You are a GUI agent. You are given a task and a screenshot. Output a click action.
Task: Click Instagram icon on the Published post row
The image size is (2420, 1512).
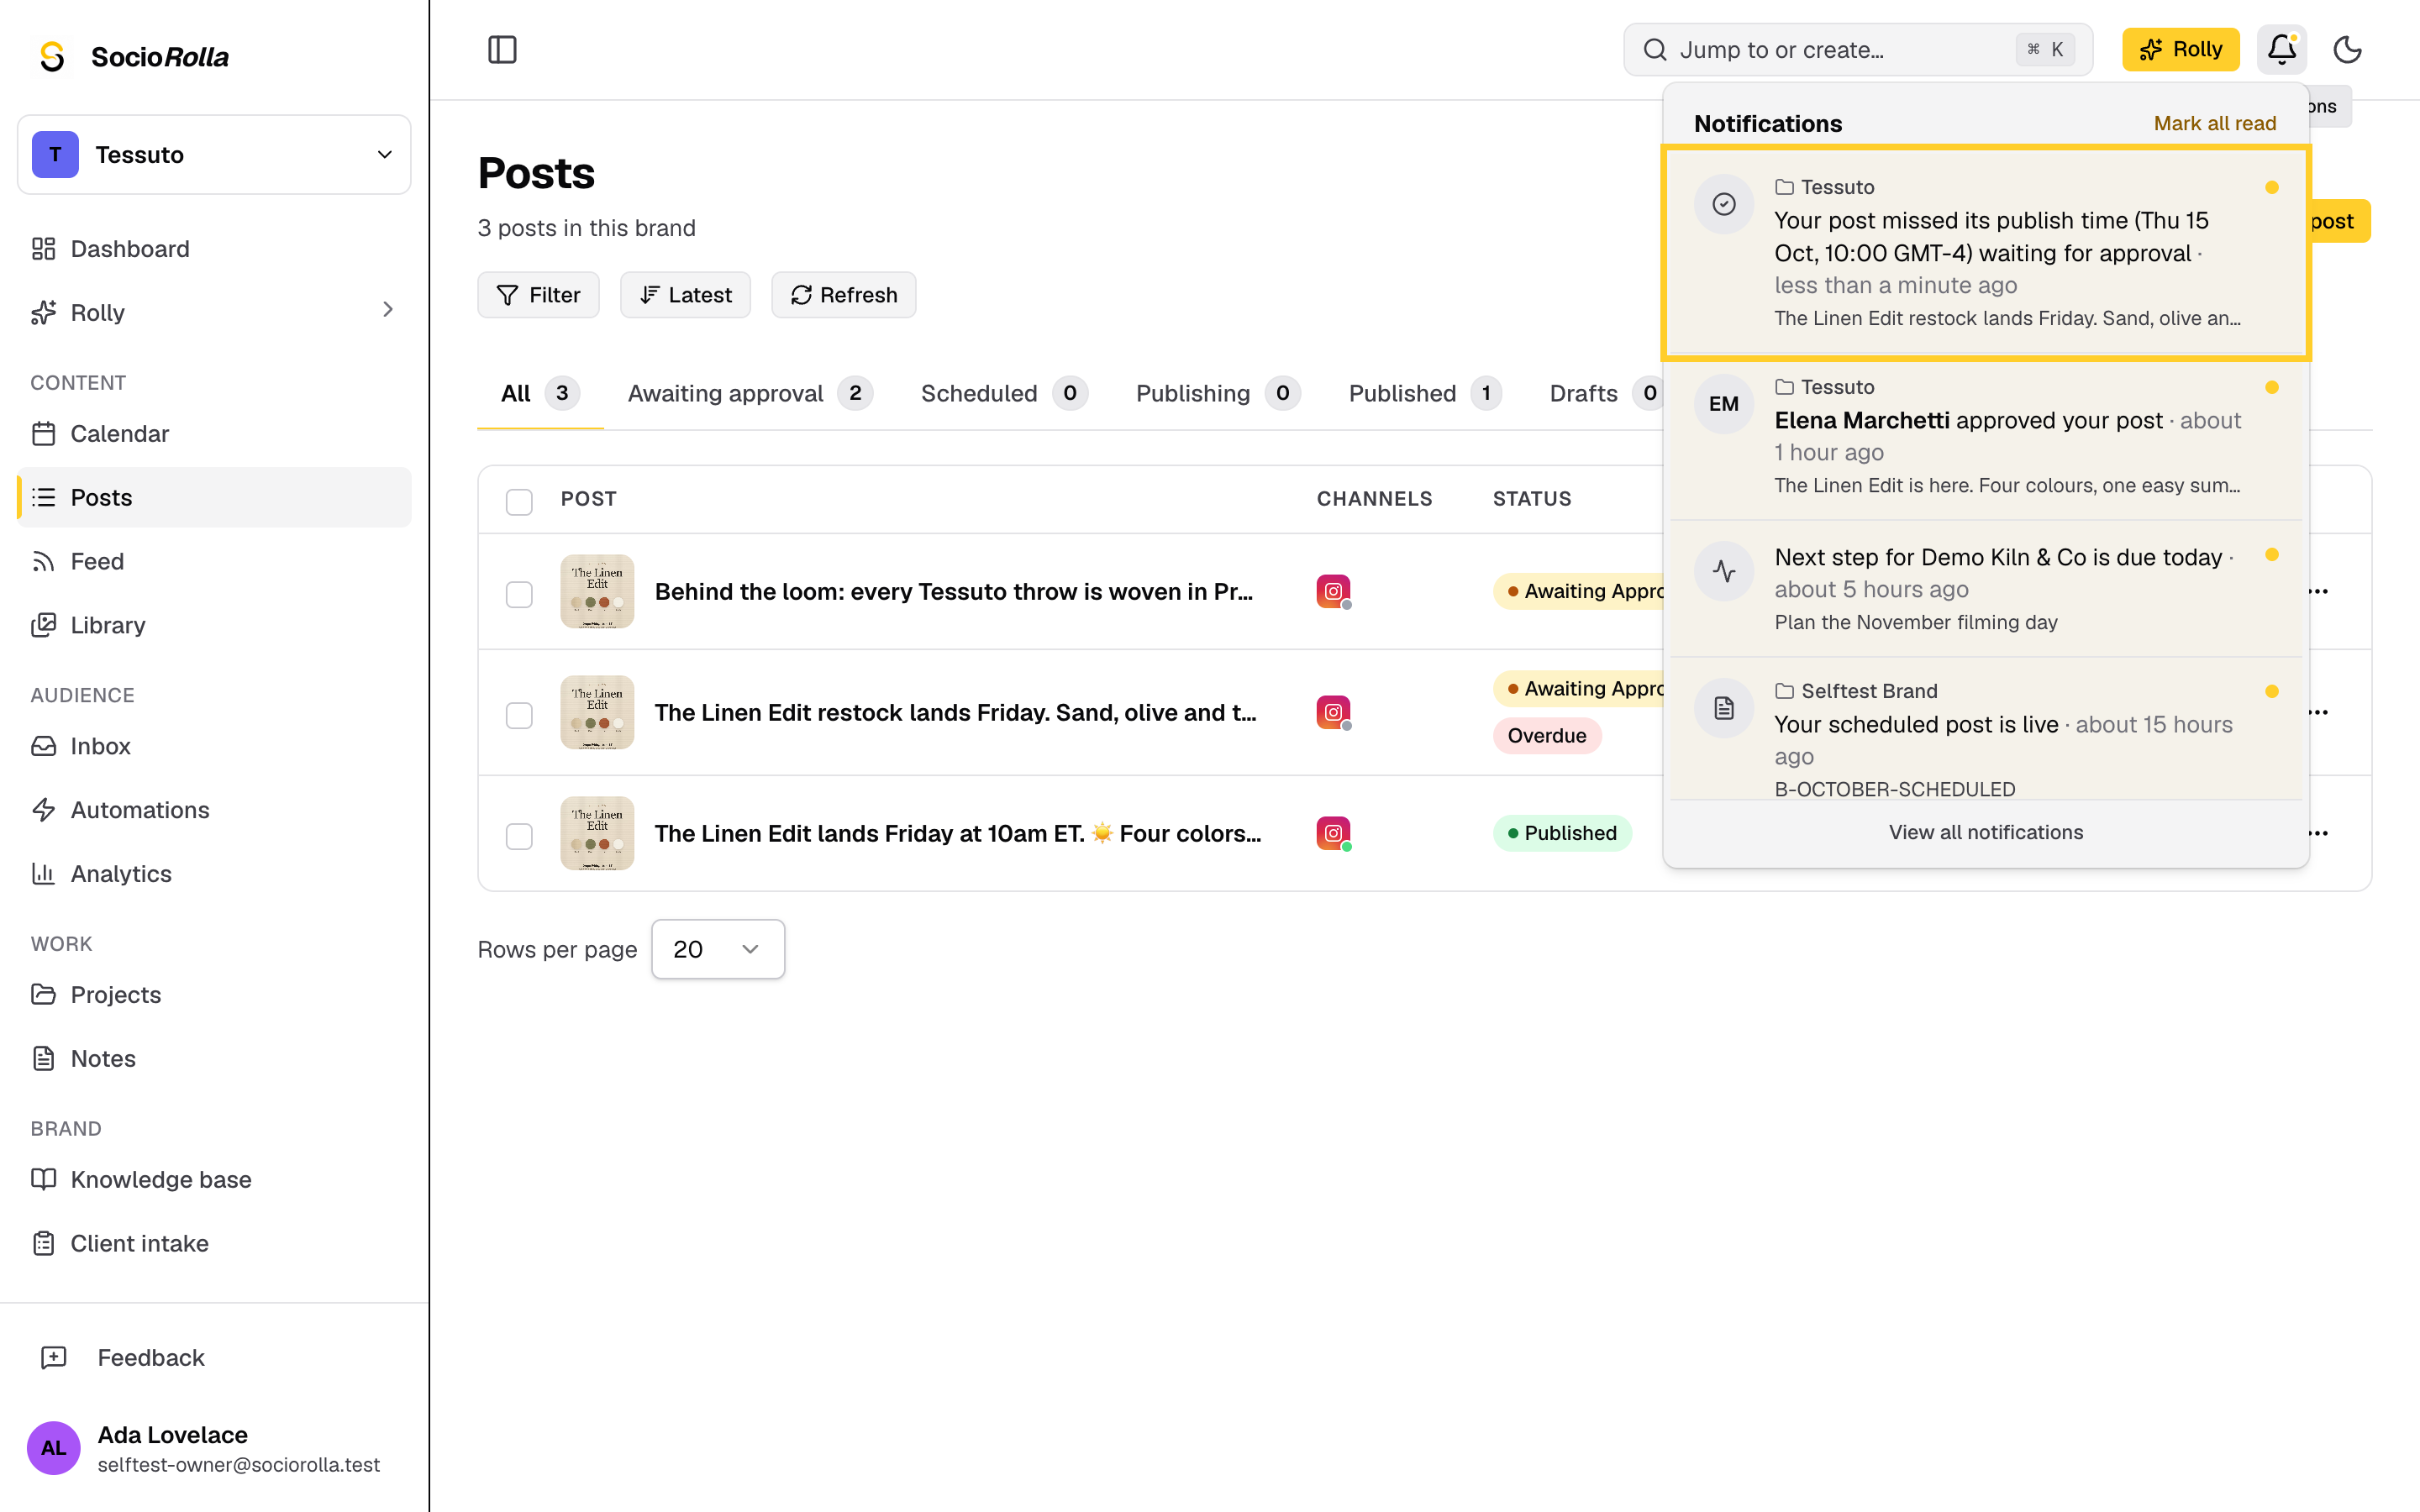tap(1333, 833)
